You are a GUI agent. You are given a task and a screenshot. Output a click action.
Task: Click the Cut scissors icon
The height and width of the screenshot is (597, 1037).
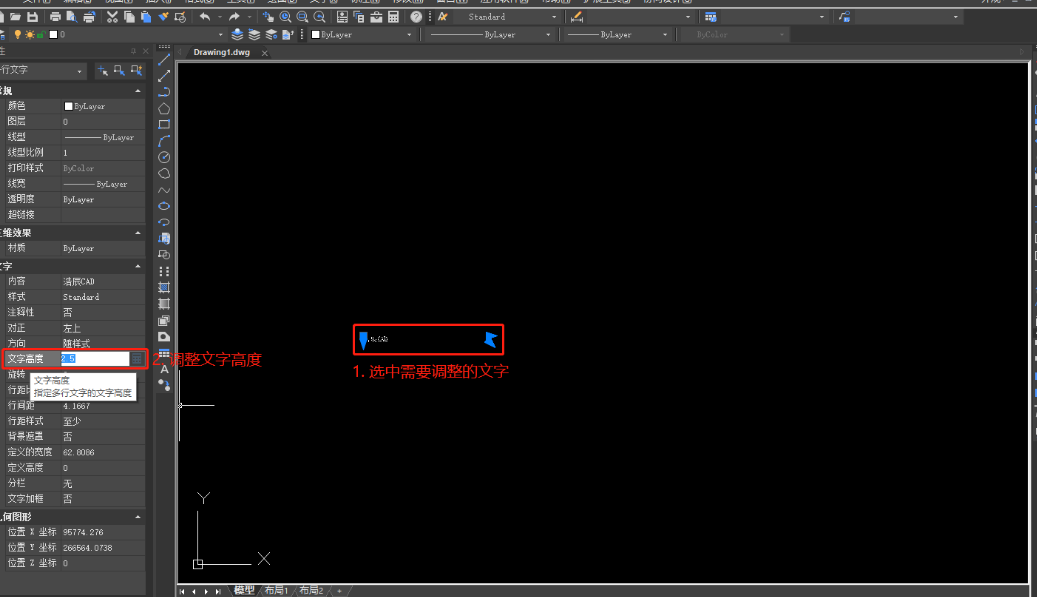point(112,17)
